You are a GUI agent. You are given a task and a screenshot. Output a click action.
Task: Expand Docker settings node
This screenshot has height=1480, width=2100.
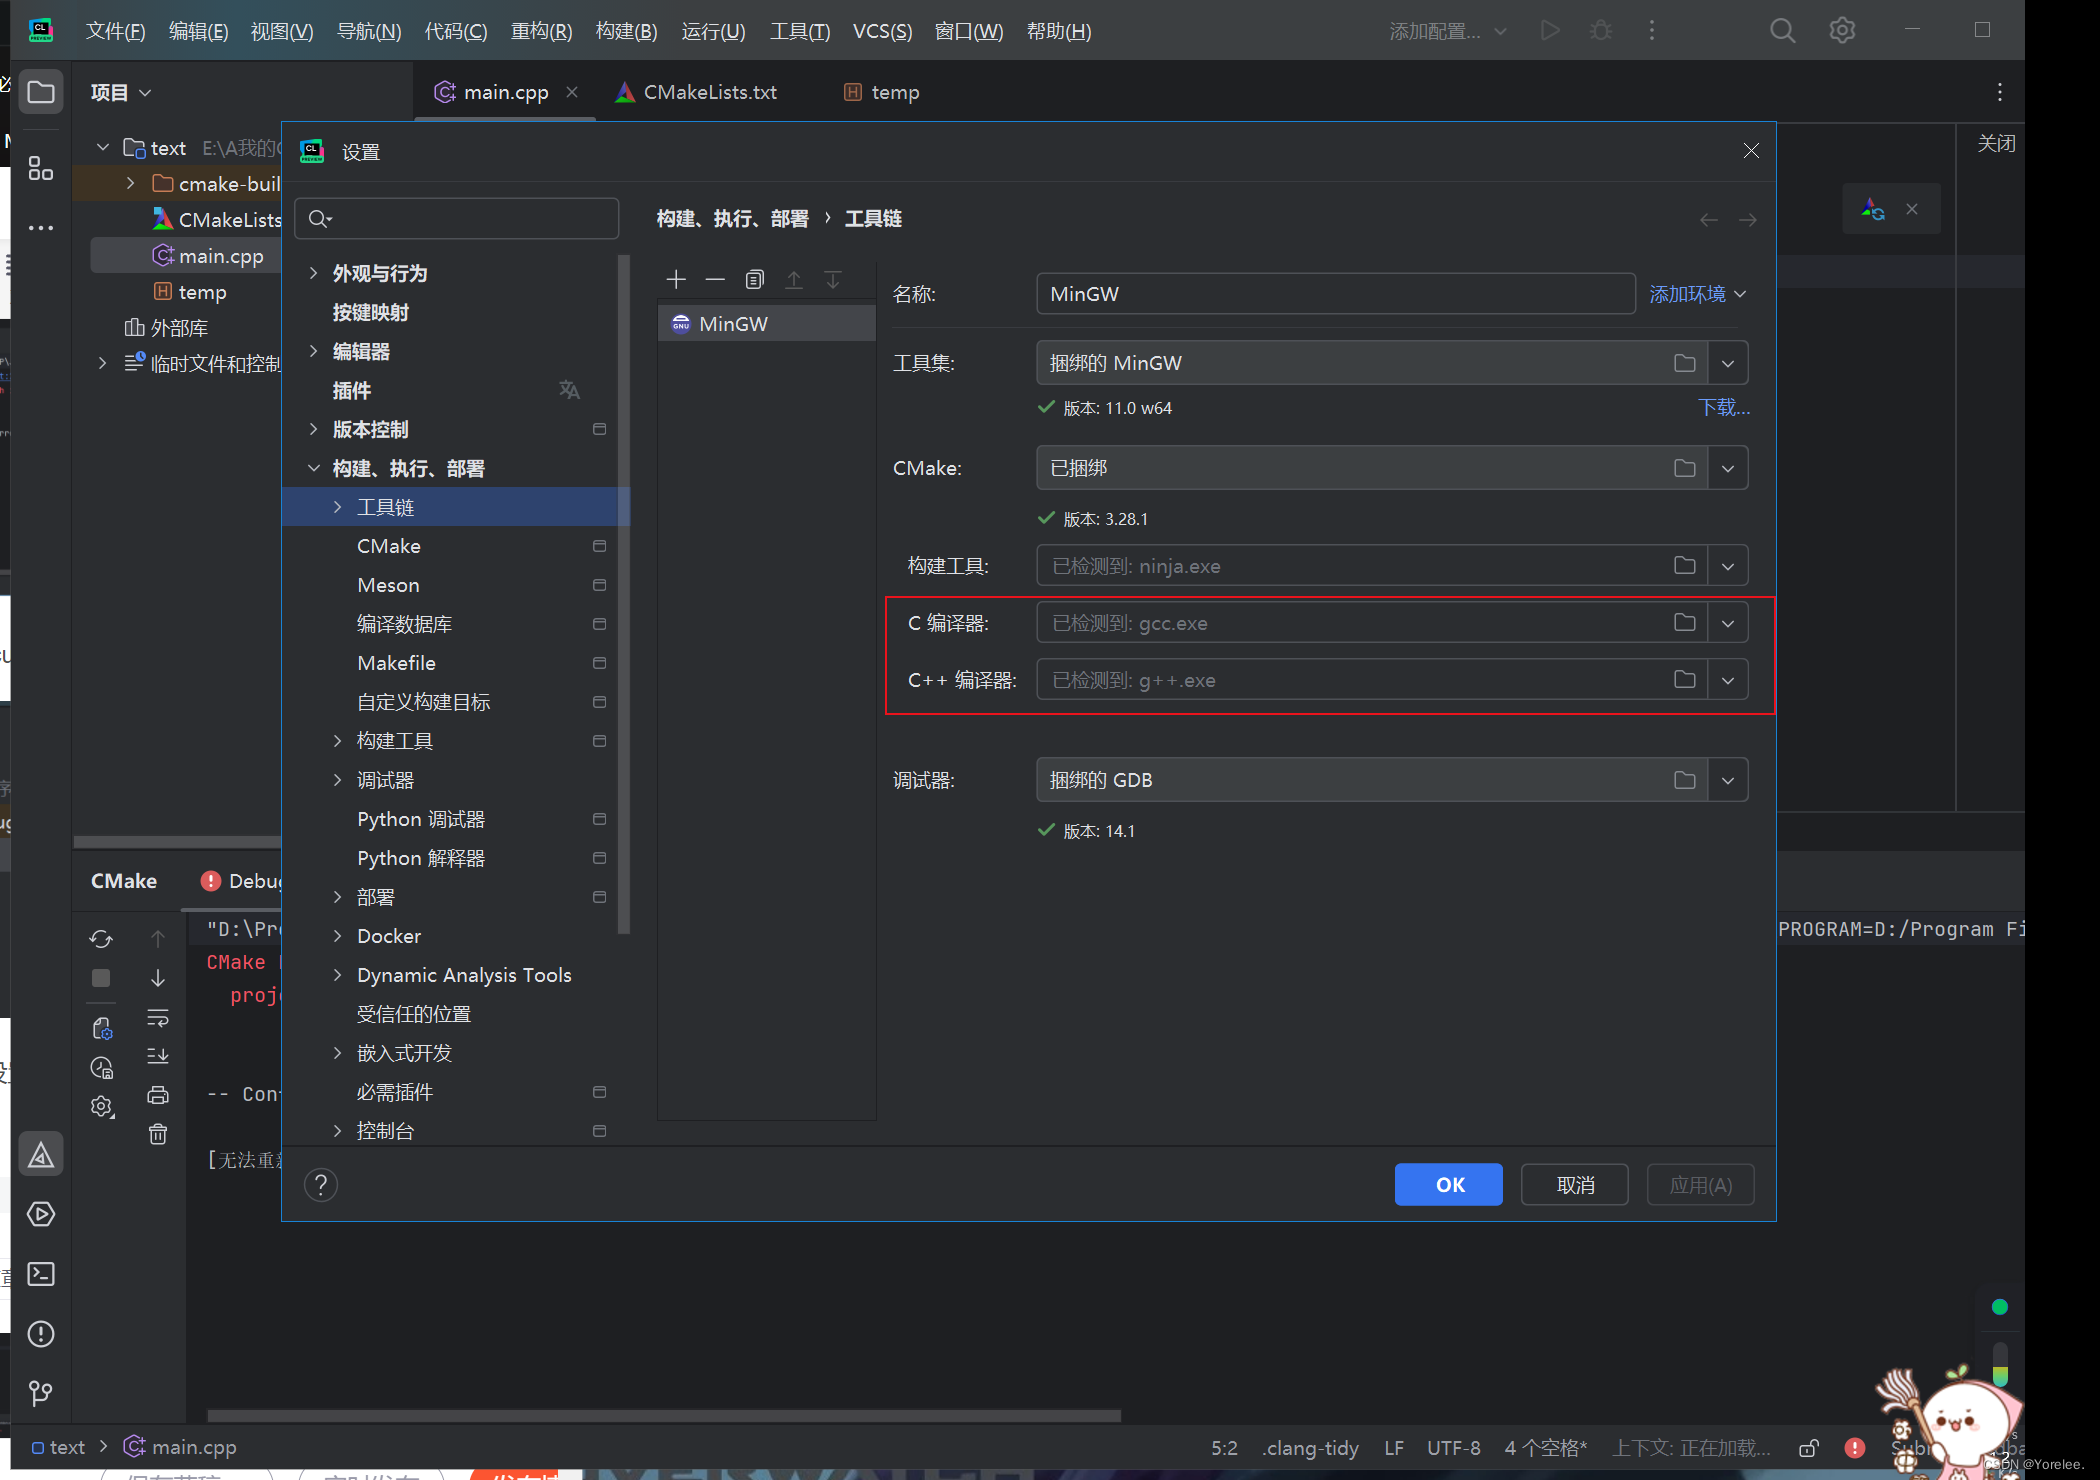point(337,936)
